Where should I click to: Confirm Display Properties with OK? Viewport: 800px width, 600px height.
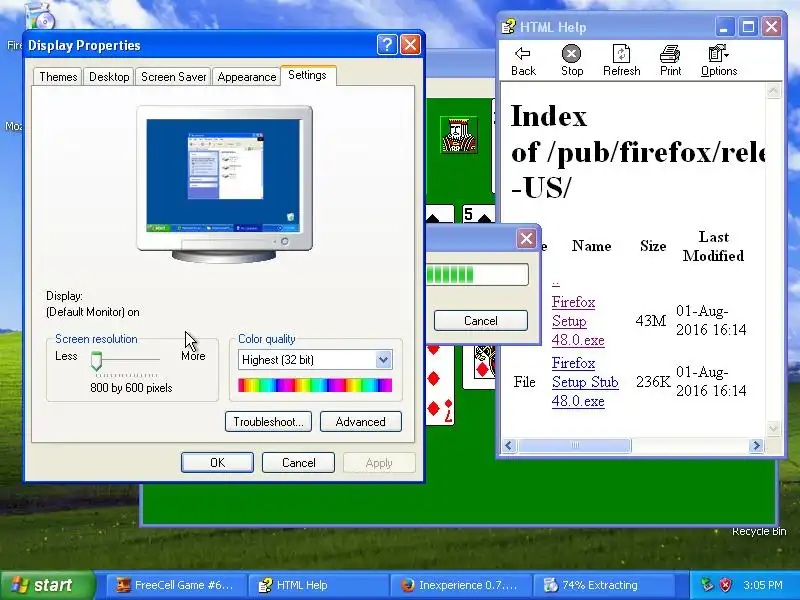click(217, 463)
